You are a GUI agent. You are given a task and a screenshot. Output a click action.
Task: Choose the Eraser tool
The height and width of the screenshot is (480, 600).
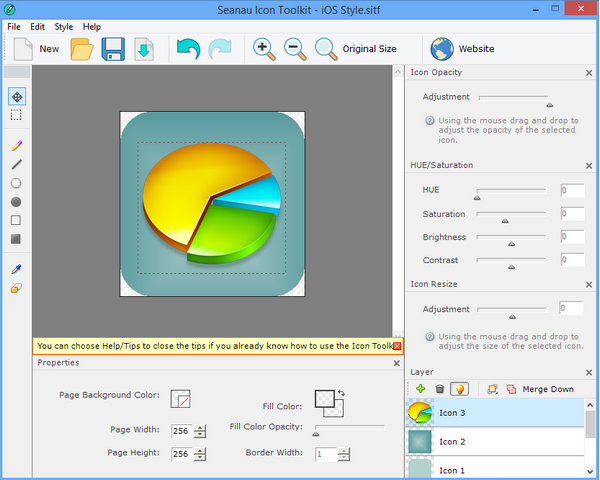pyautogui.click(x=16, y=288)
